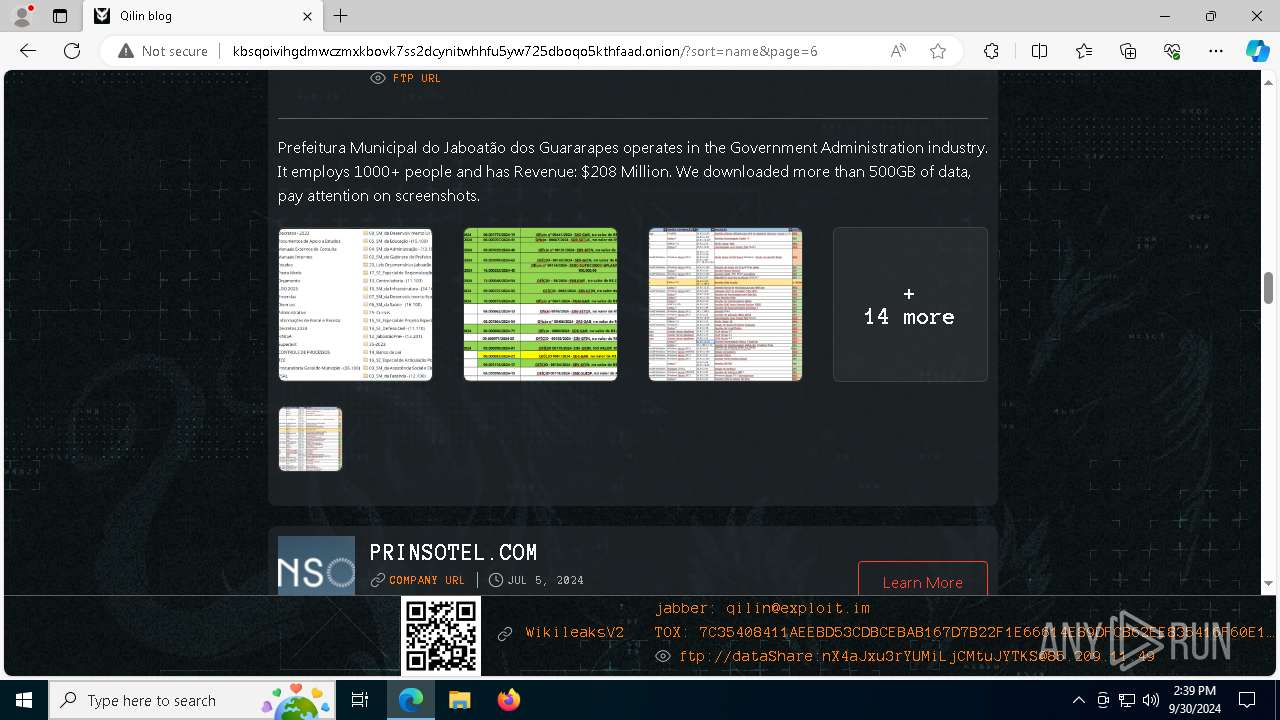Open the multicolor table screenshot thumbnail

725,304
